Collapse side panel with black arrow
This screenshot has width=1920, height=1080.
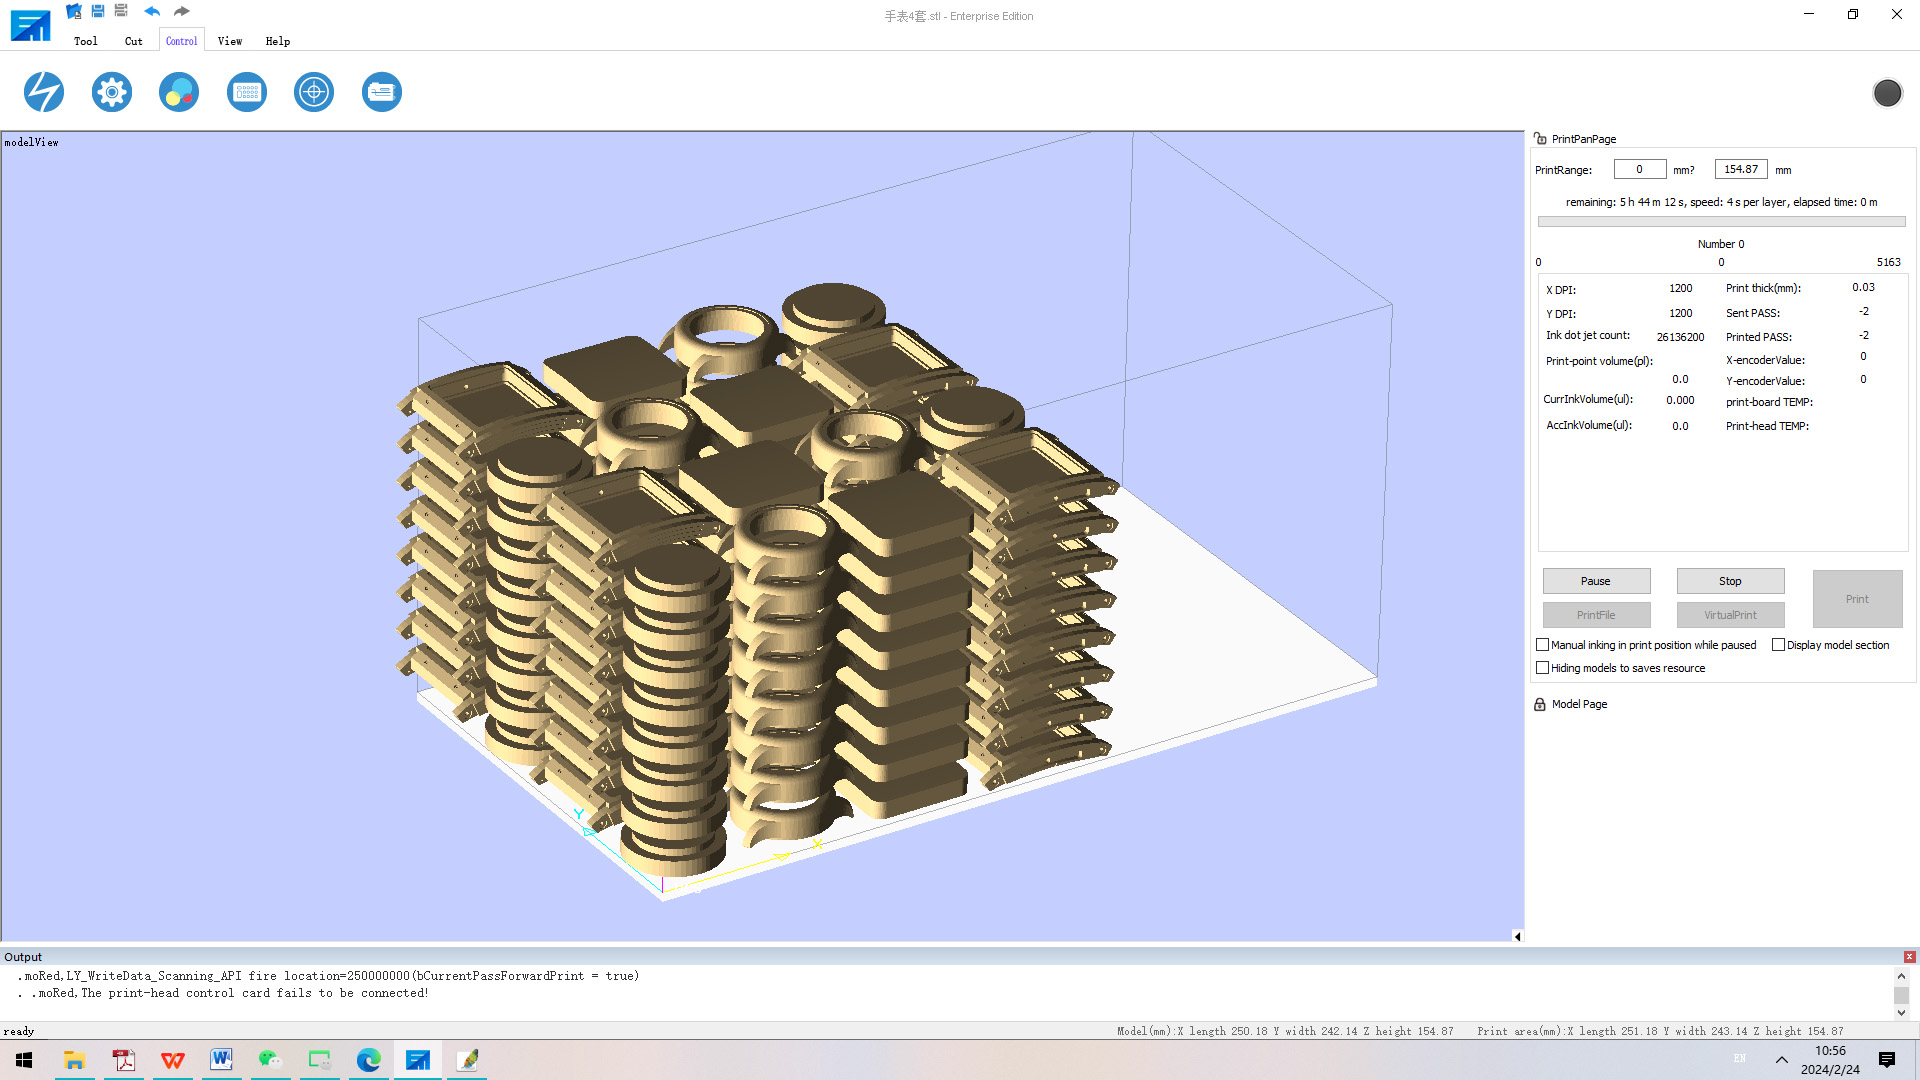[x=1517, y=937]
